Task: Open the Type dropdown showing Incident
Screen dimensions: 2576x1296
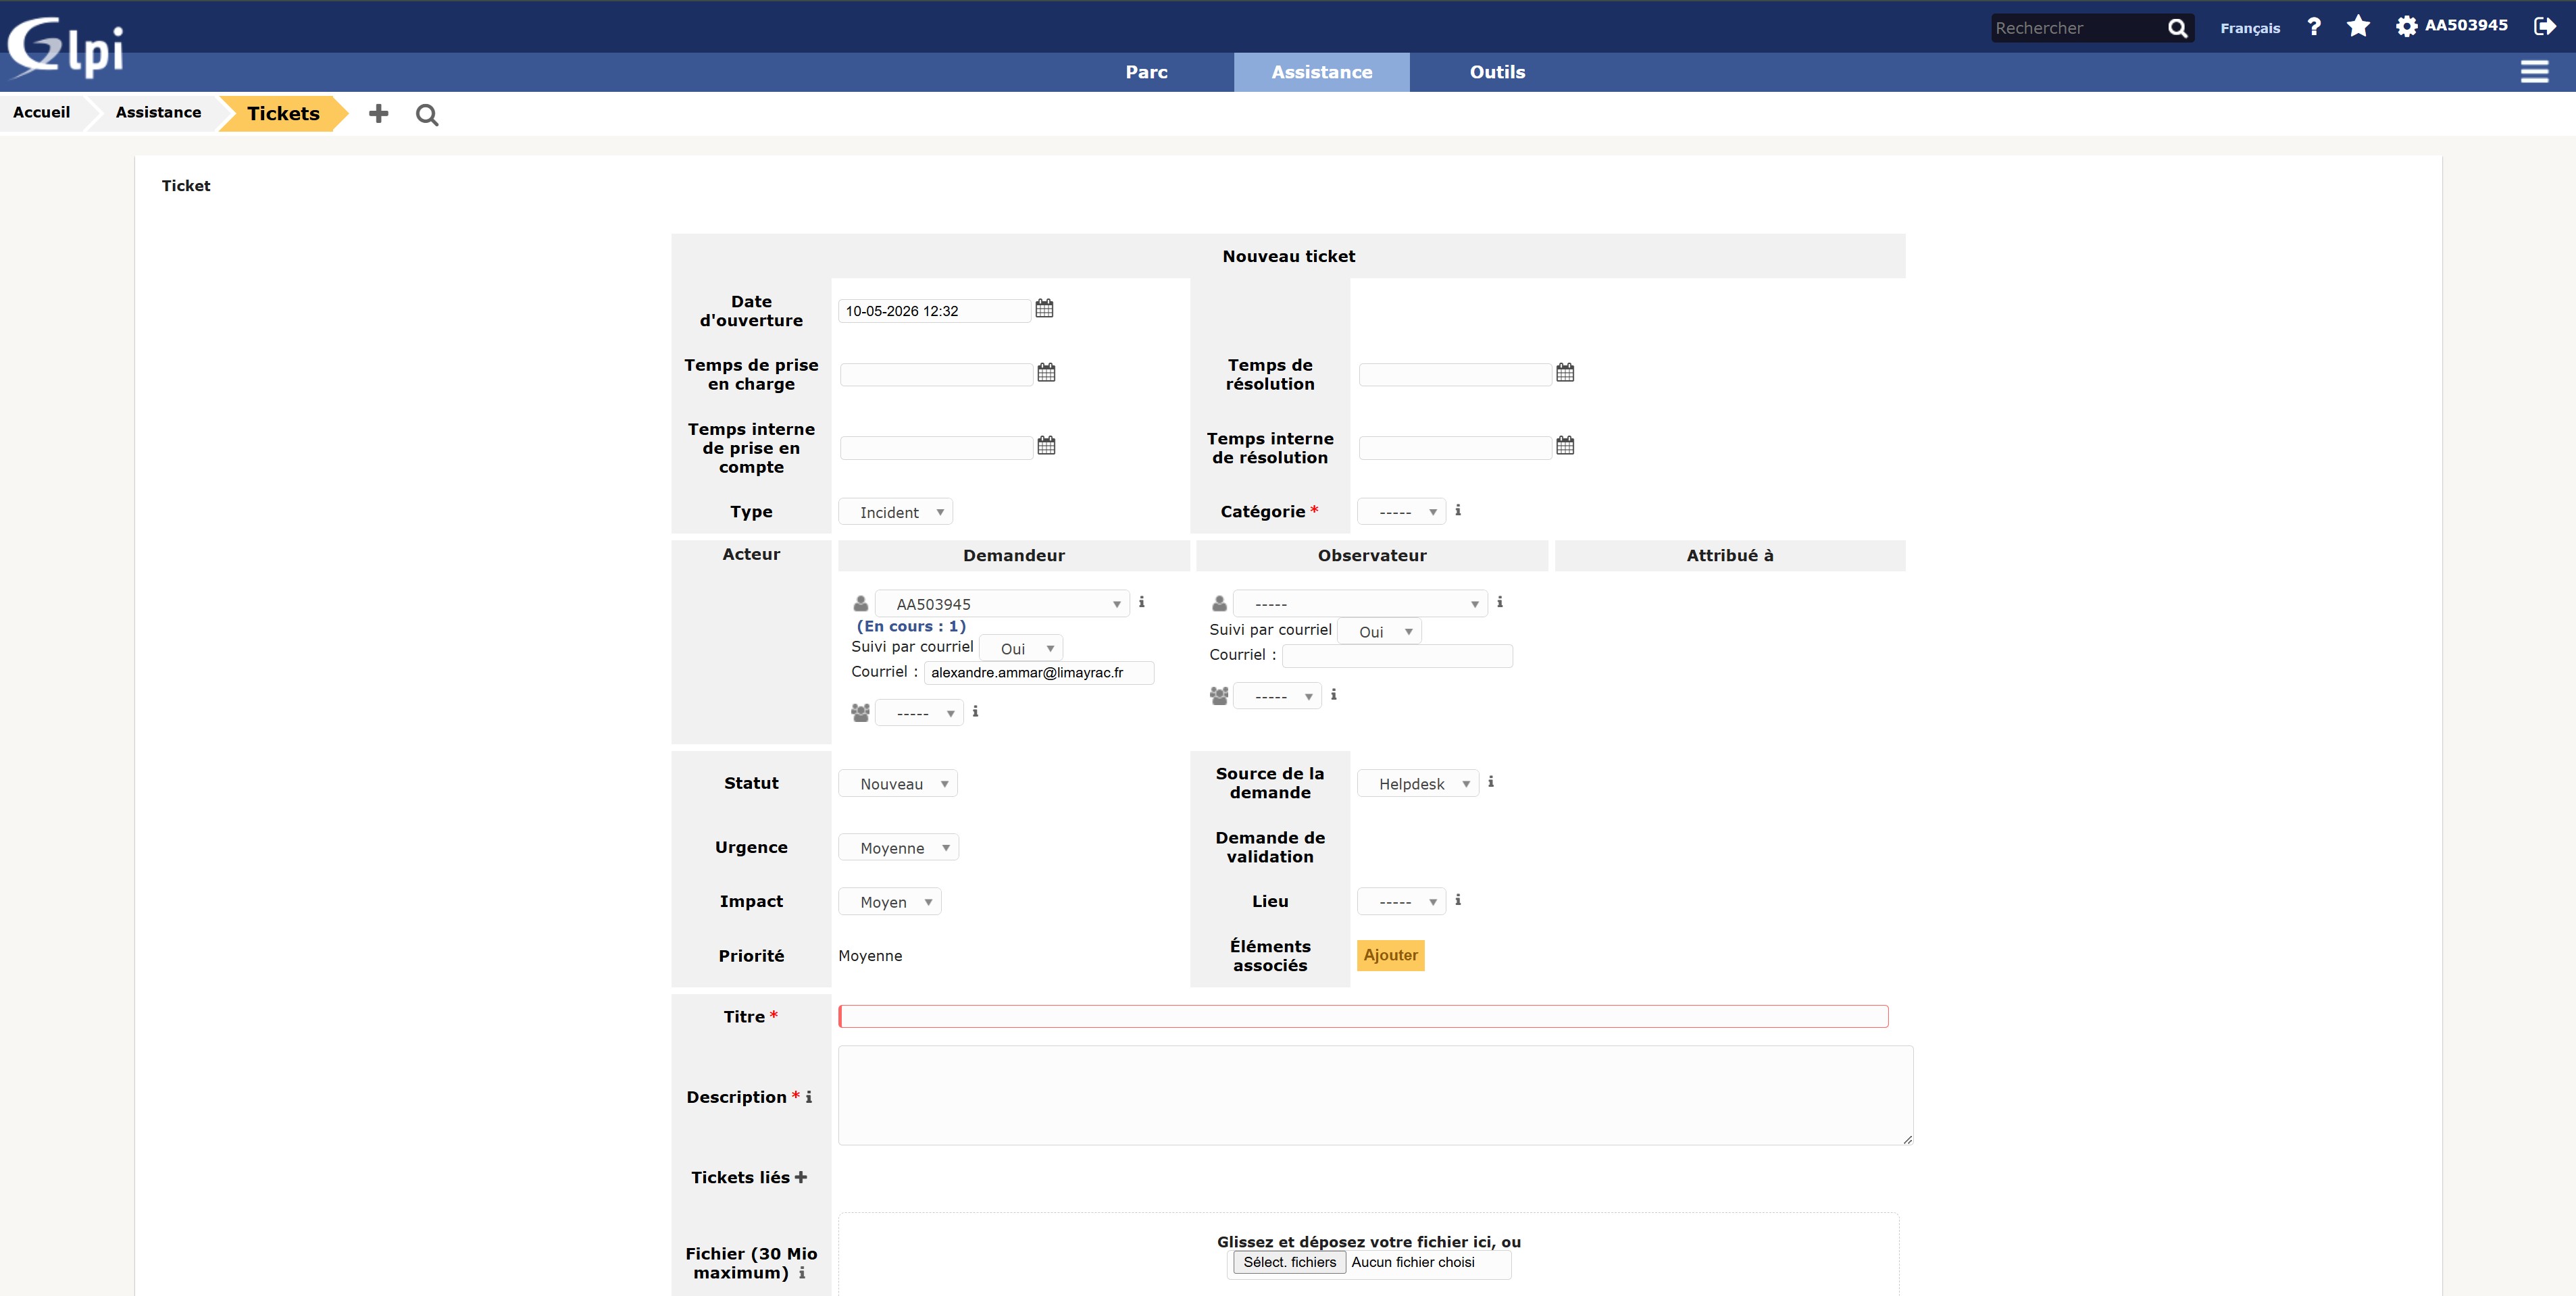Action: [x=896, y=512]
